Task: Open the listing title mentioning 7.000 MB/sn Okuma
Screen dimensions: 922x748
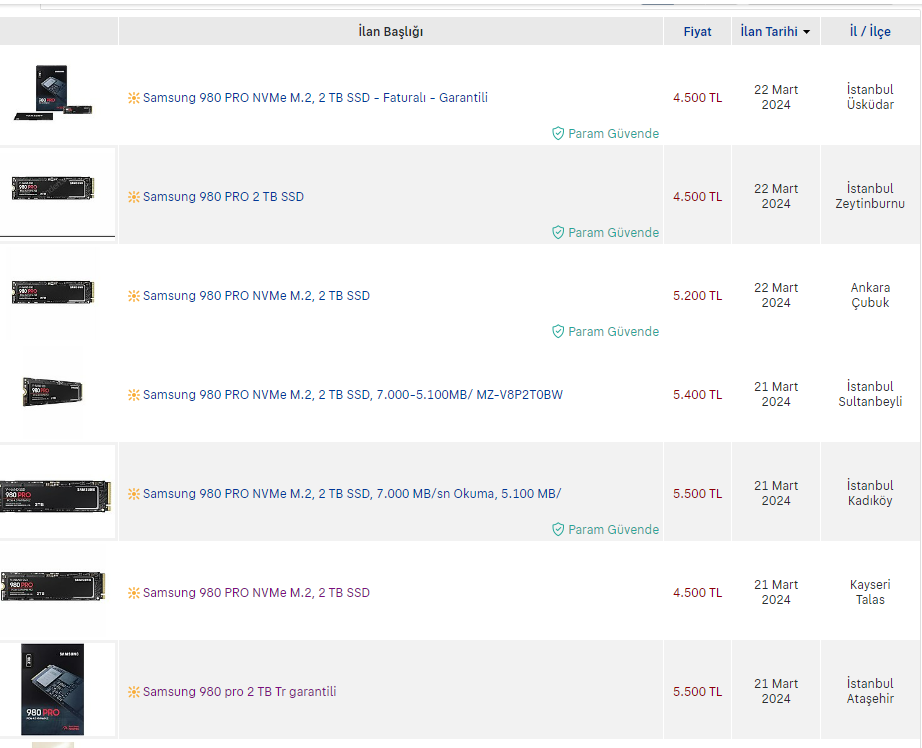Action: (352, 494)
